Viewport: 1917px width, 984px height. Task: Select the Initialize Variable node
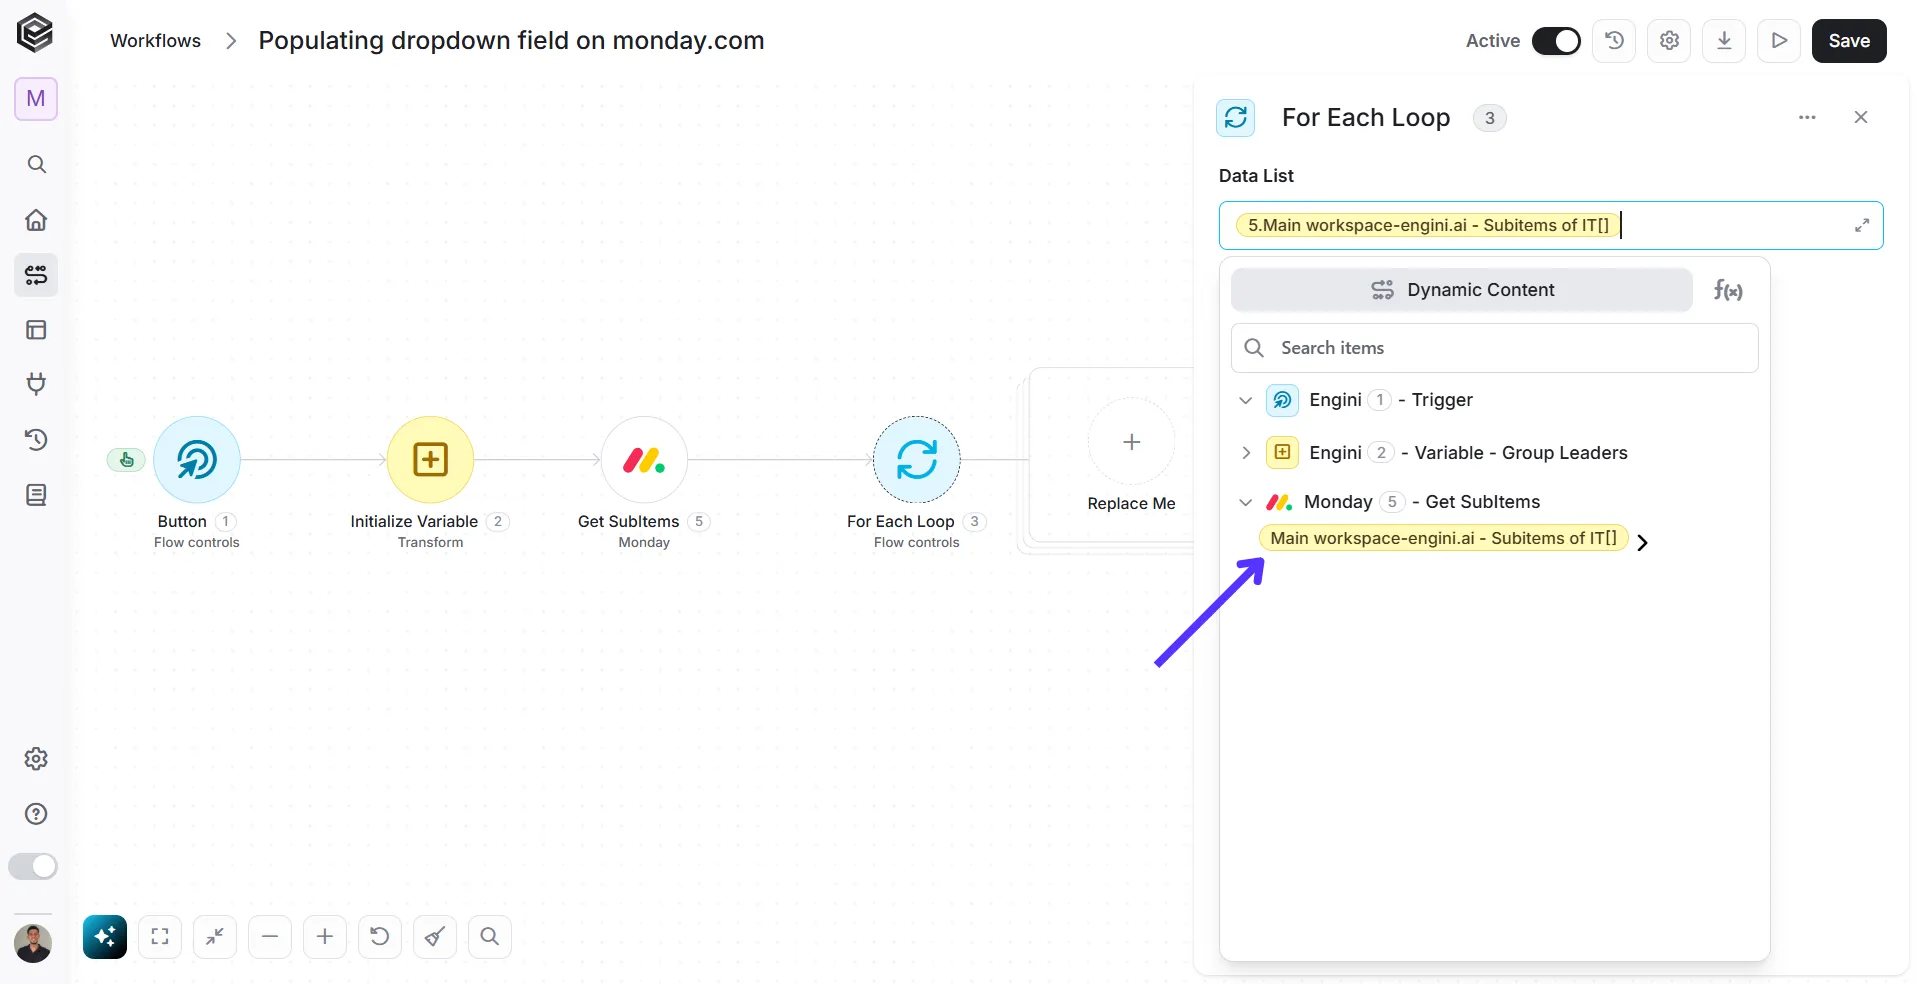coord(430,460)
